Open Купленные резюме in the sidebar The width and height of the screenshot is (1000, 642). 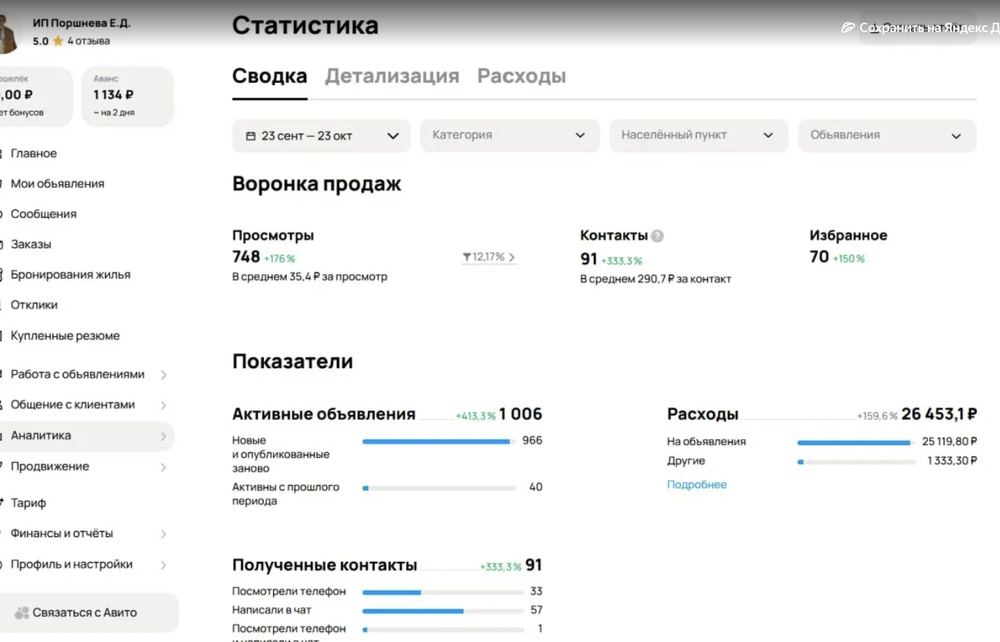click(65, 336)
